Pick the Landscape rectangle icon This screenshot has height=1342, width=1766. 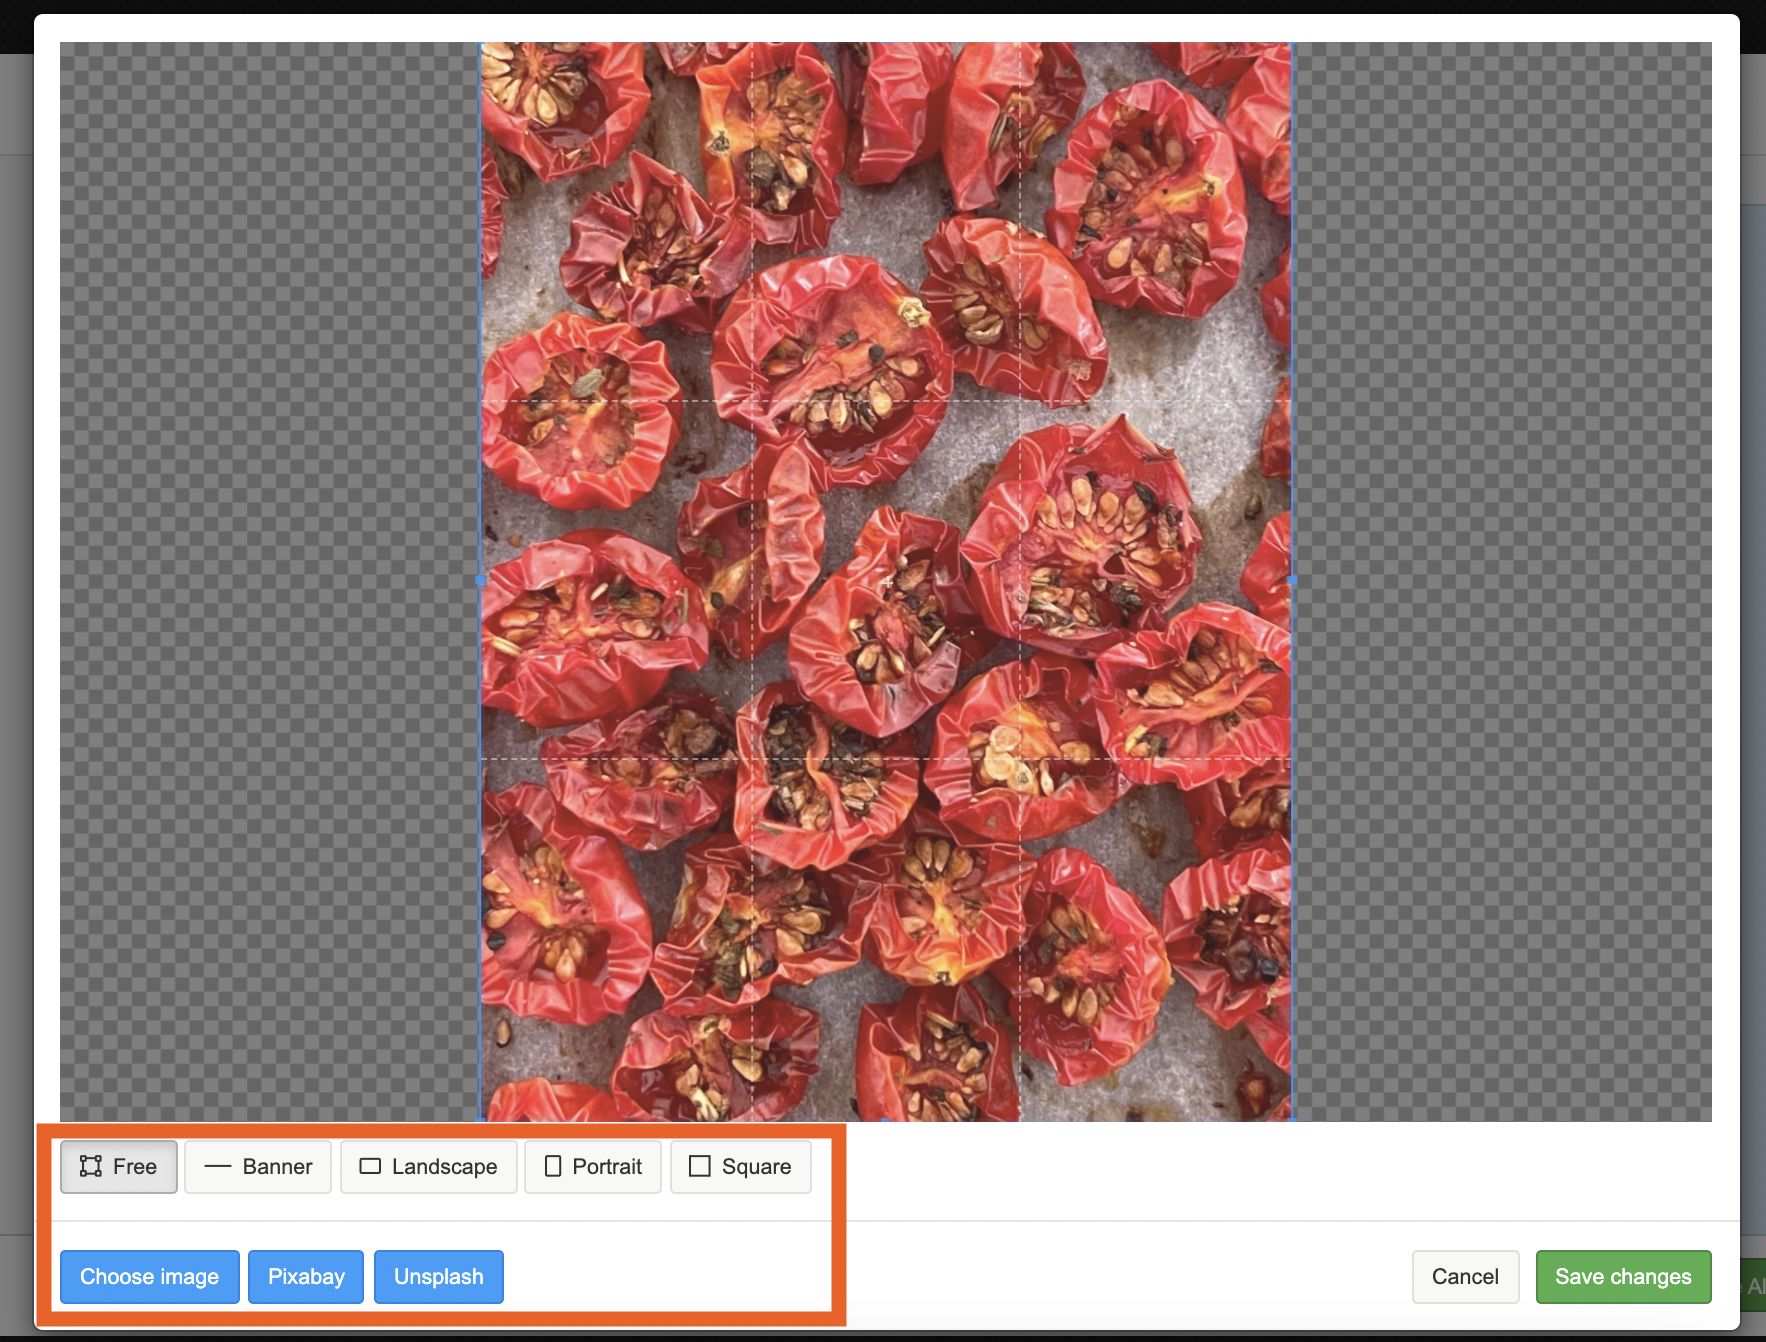coord(370,1166)
